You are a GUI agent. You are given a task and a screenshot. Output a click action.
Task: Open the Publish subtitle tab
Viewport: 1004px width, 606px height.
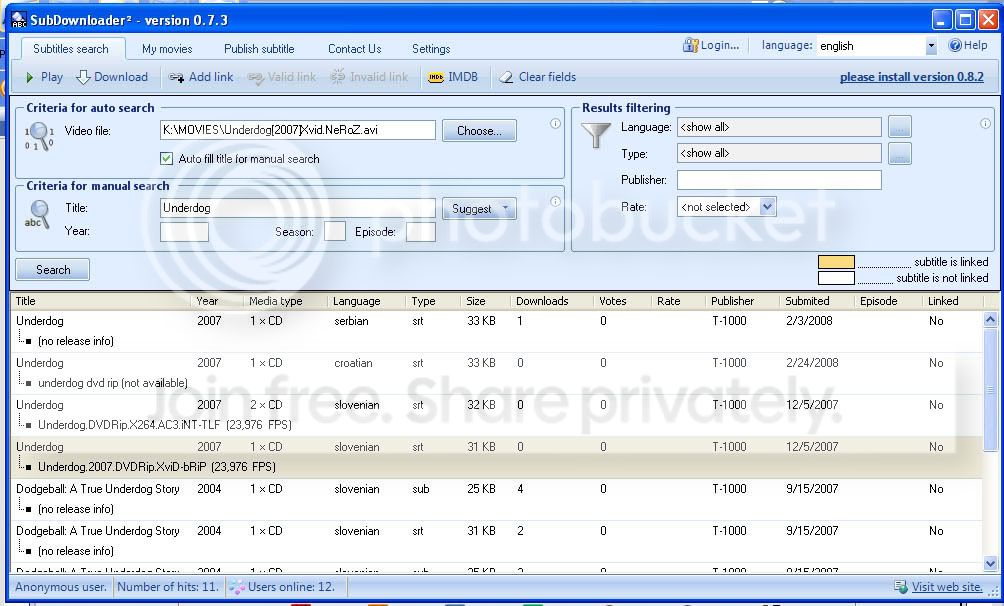tap(259, 49)
